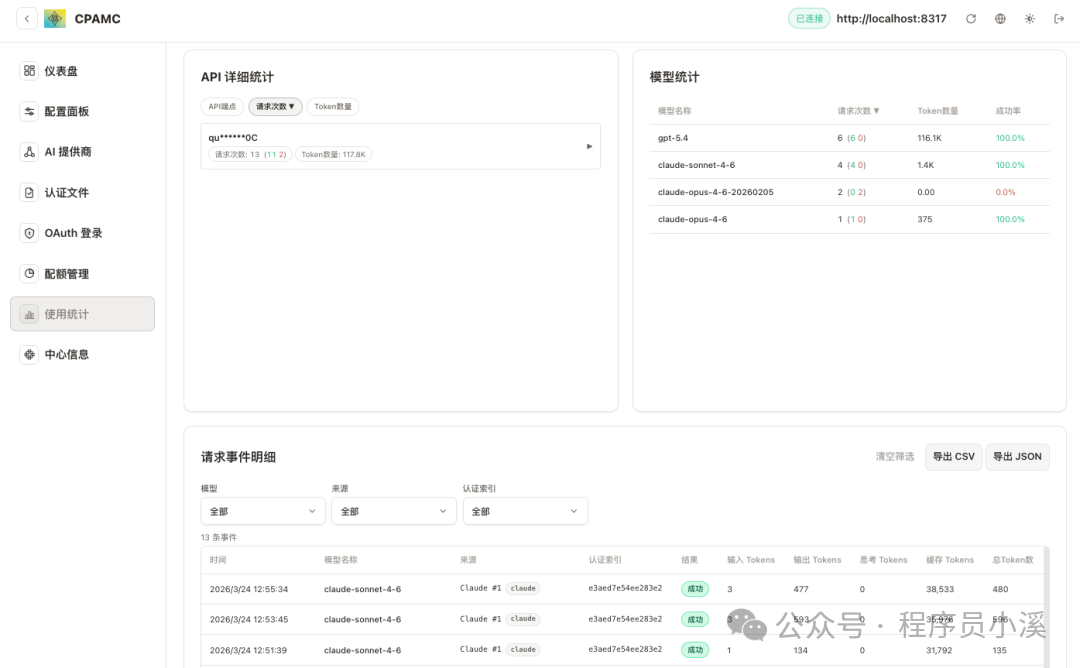Open the language globe icon
Screen dimensions: 1080x668
point(1000,19)
